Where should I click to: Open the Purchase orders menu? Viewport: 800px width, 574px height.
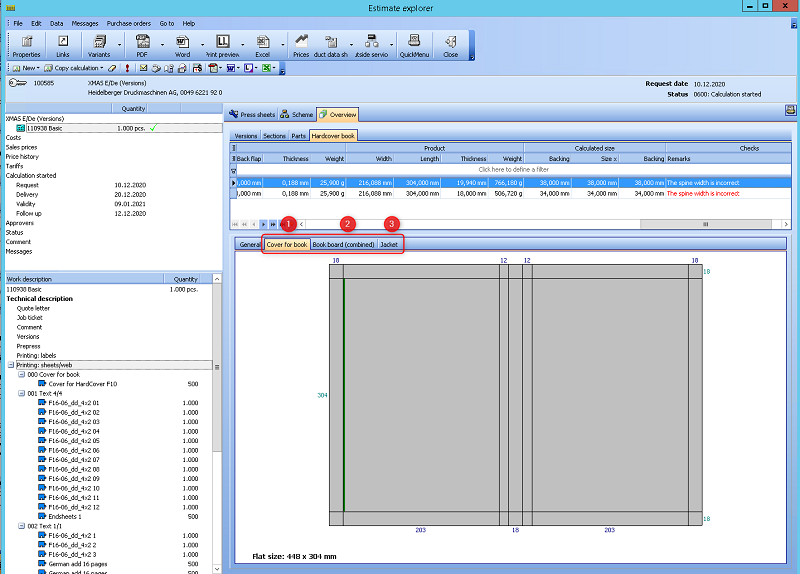129,23
